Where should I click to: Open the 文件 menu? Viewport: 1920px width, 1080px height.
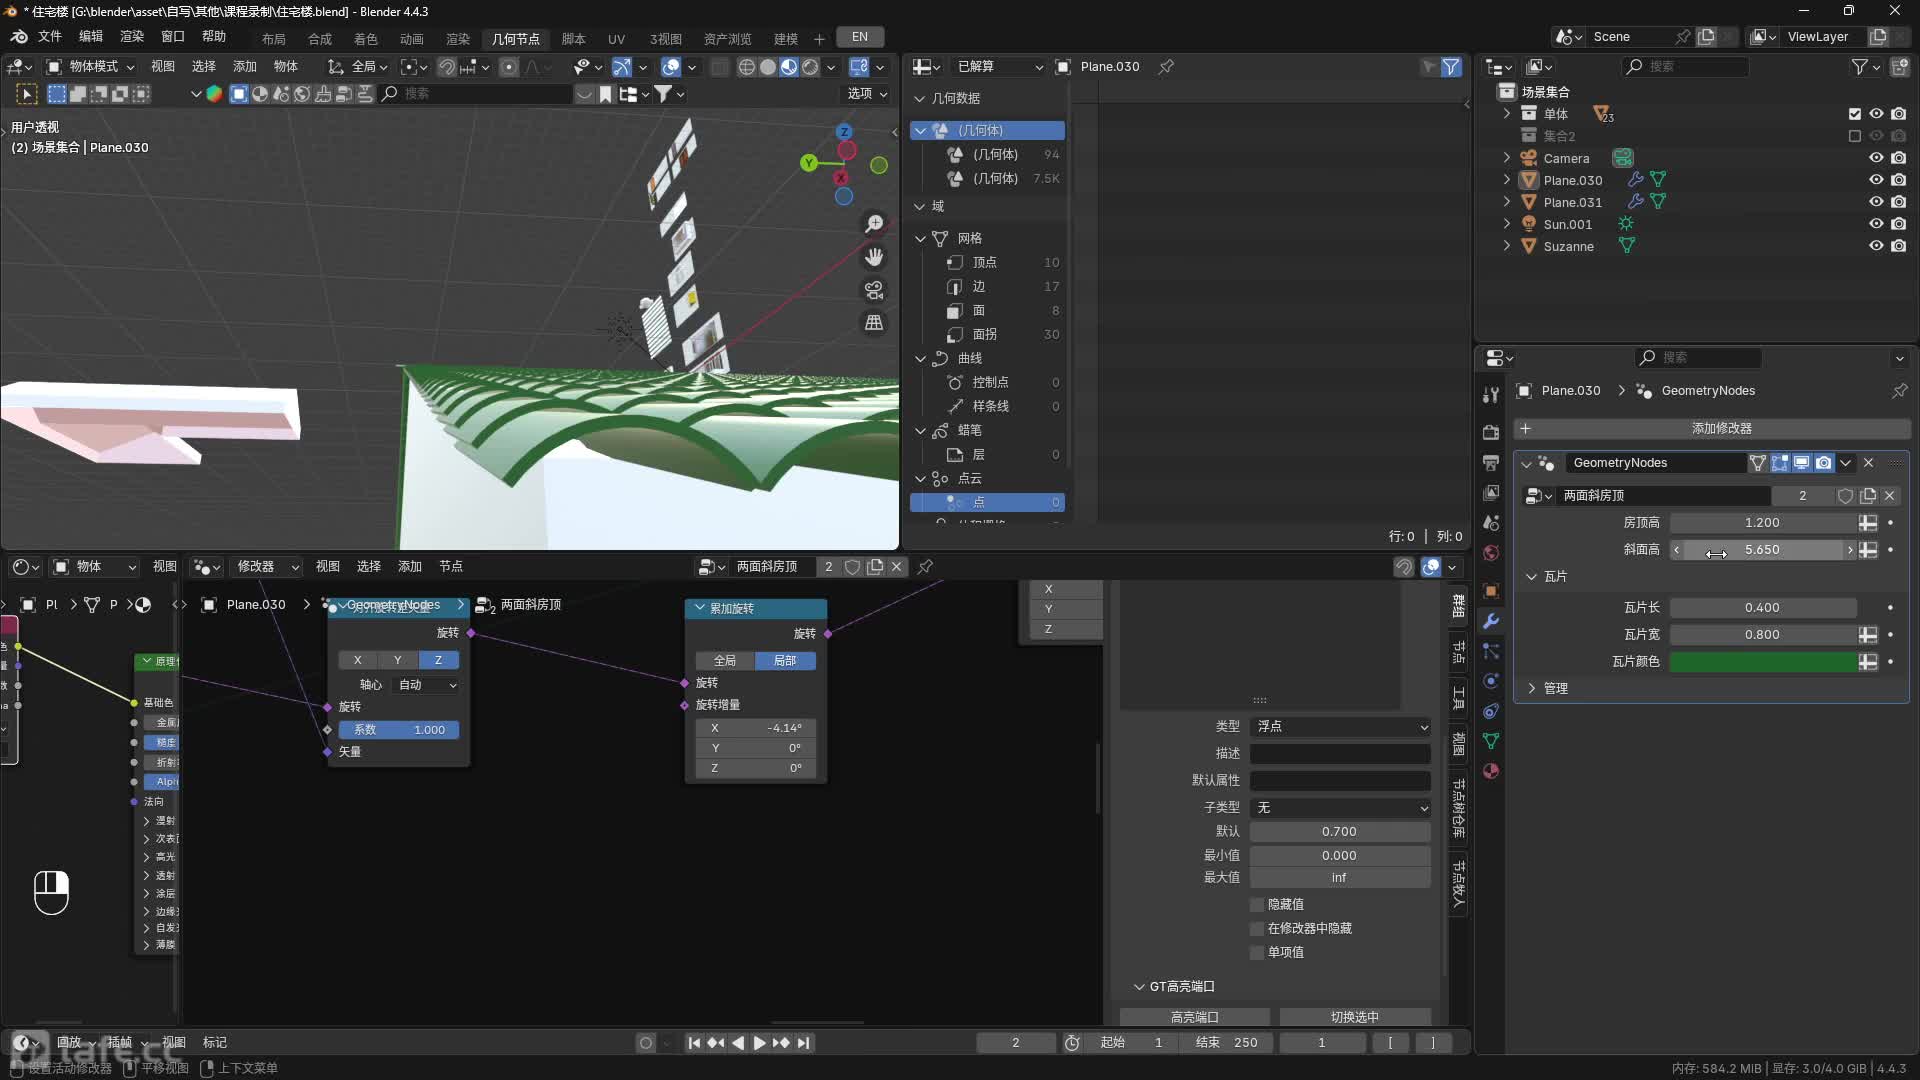[49, 37]
